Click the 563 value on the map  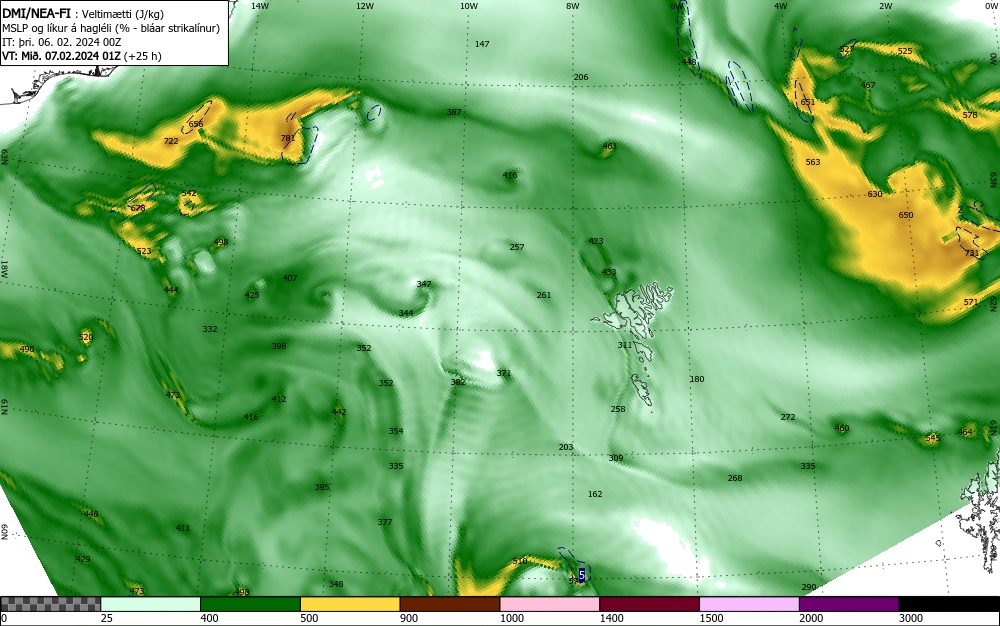click(x=812, y=162)
